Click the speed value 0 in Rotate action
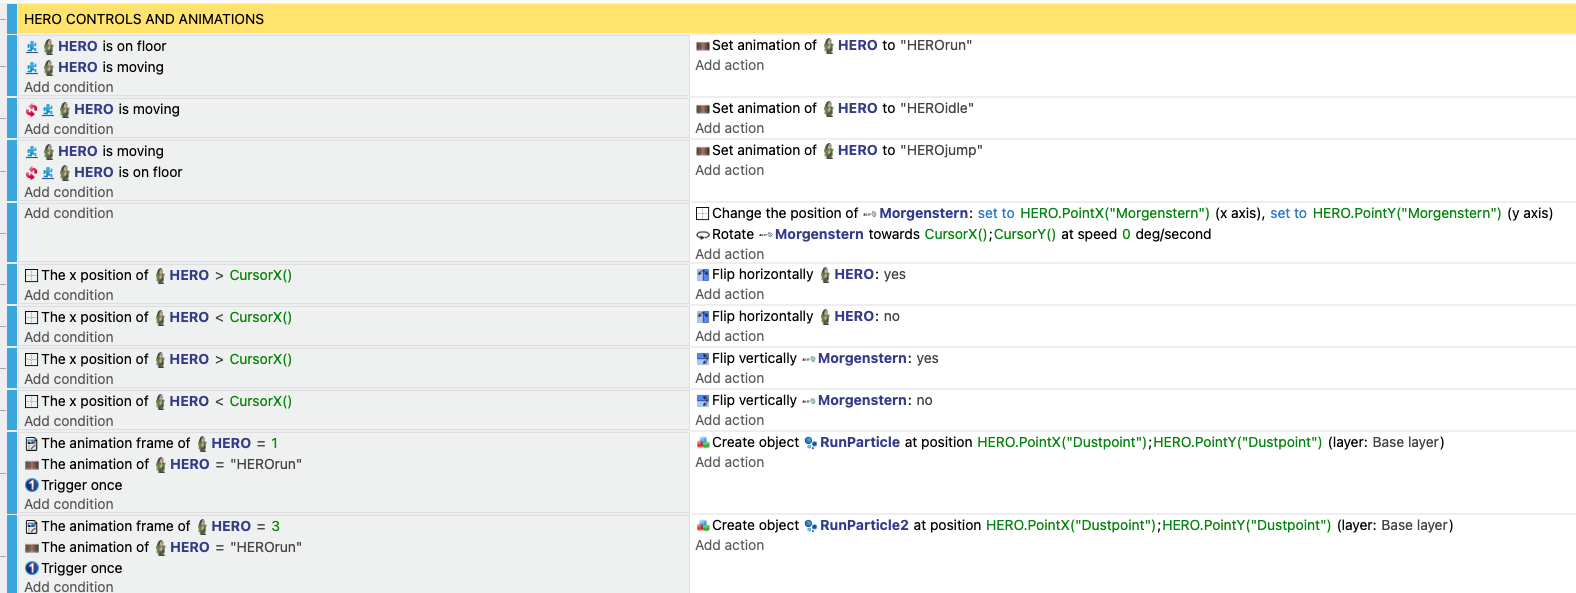Viewport: 1576px width, 593px height. click(1126, 235)
